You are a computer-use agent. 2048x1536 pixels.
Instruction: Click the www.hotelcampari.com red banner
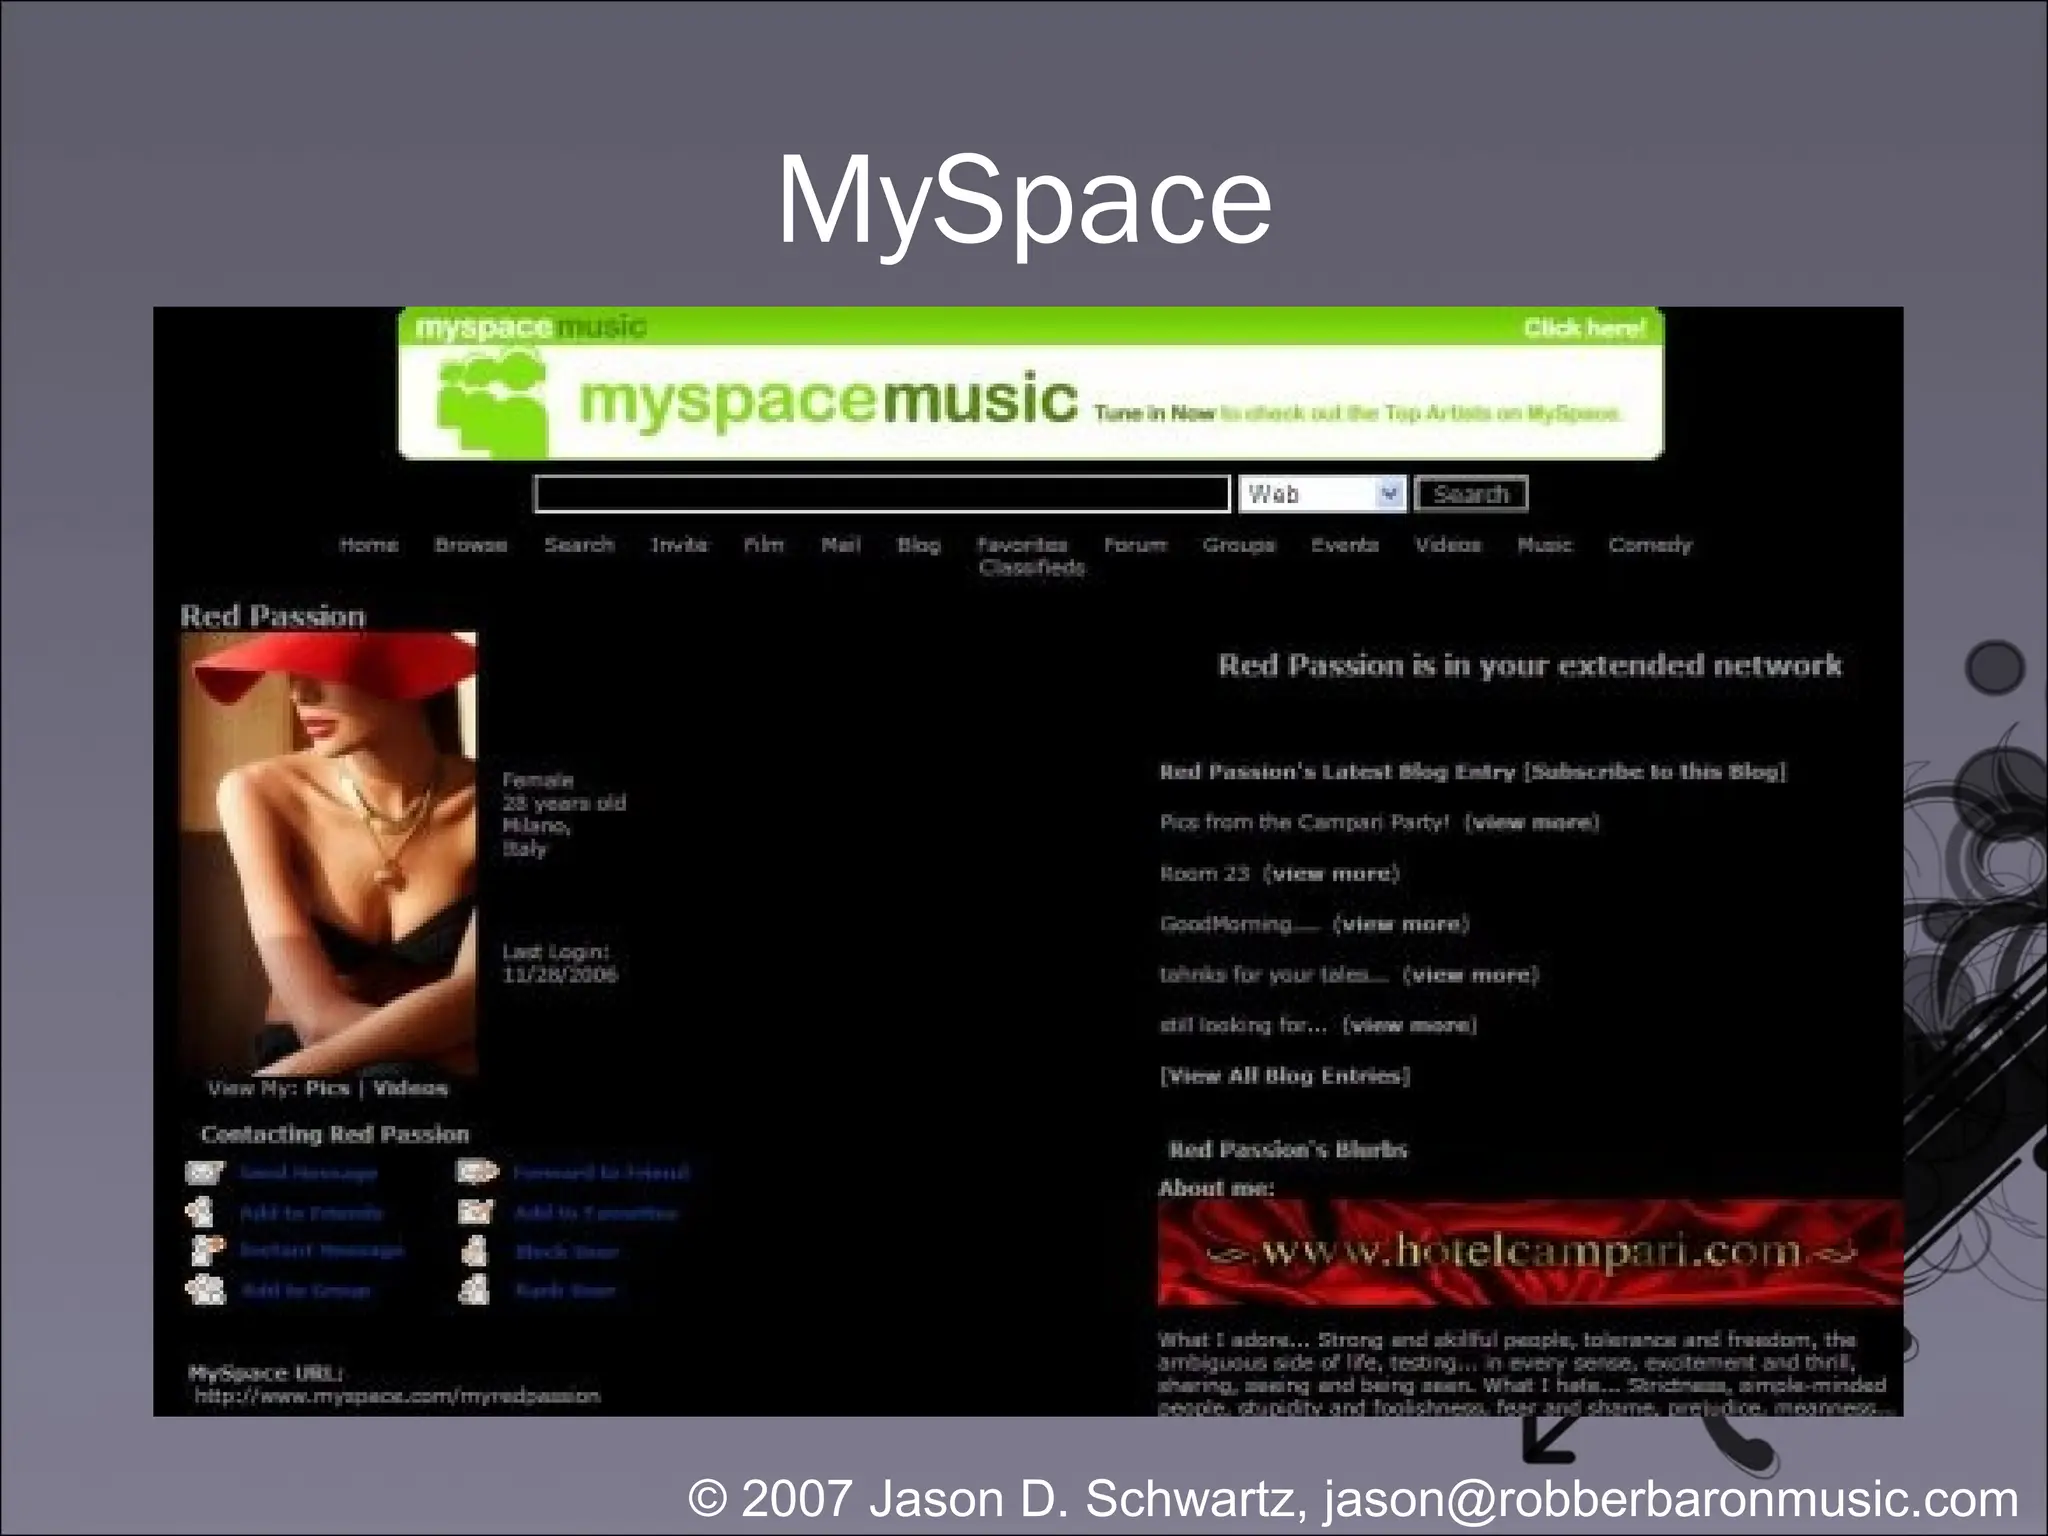[x=1530, y=1252]
